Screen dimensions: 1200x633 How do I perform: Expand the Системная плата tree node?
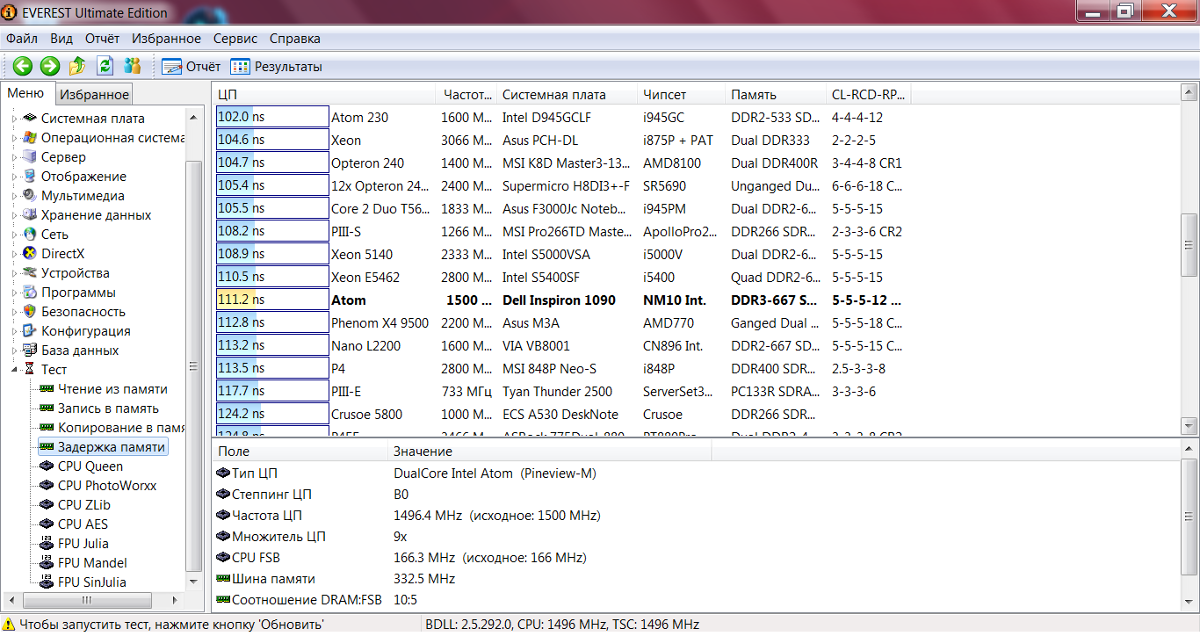[15, 118]
